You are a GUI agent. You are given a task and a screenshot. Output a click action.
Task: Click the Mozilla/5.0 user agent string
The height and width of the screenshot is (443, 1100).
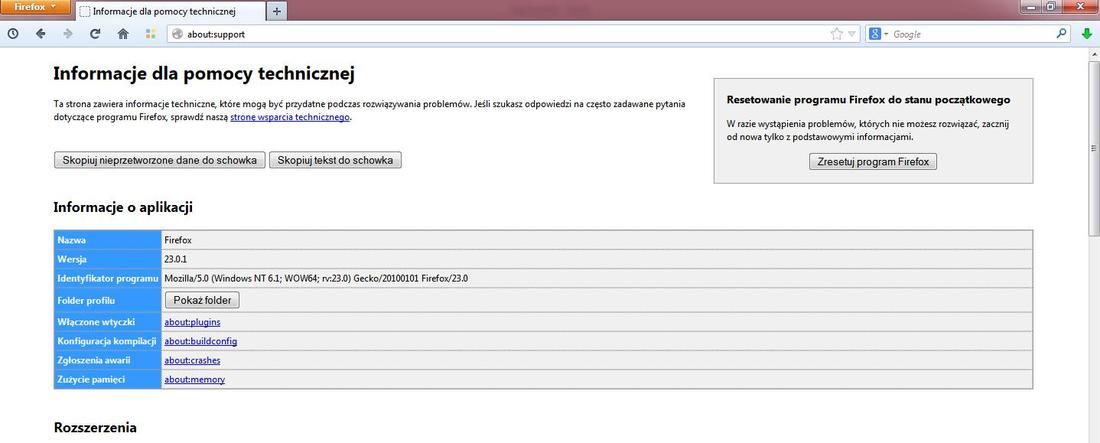click(316, 279)
